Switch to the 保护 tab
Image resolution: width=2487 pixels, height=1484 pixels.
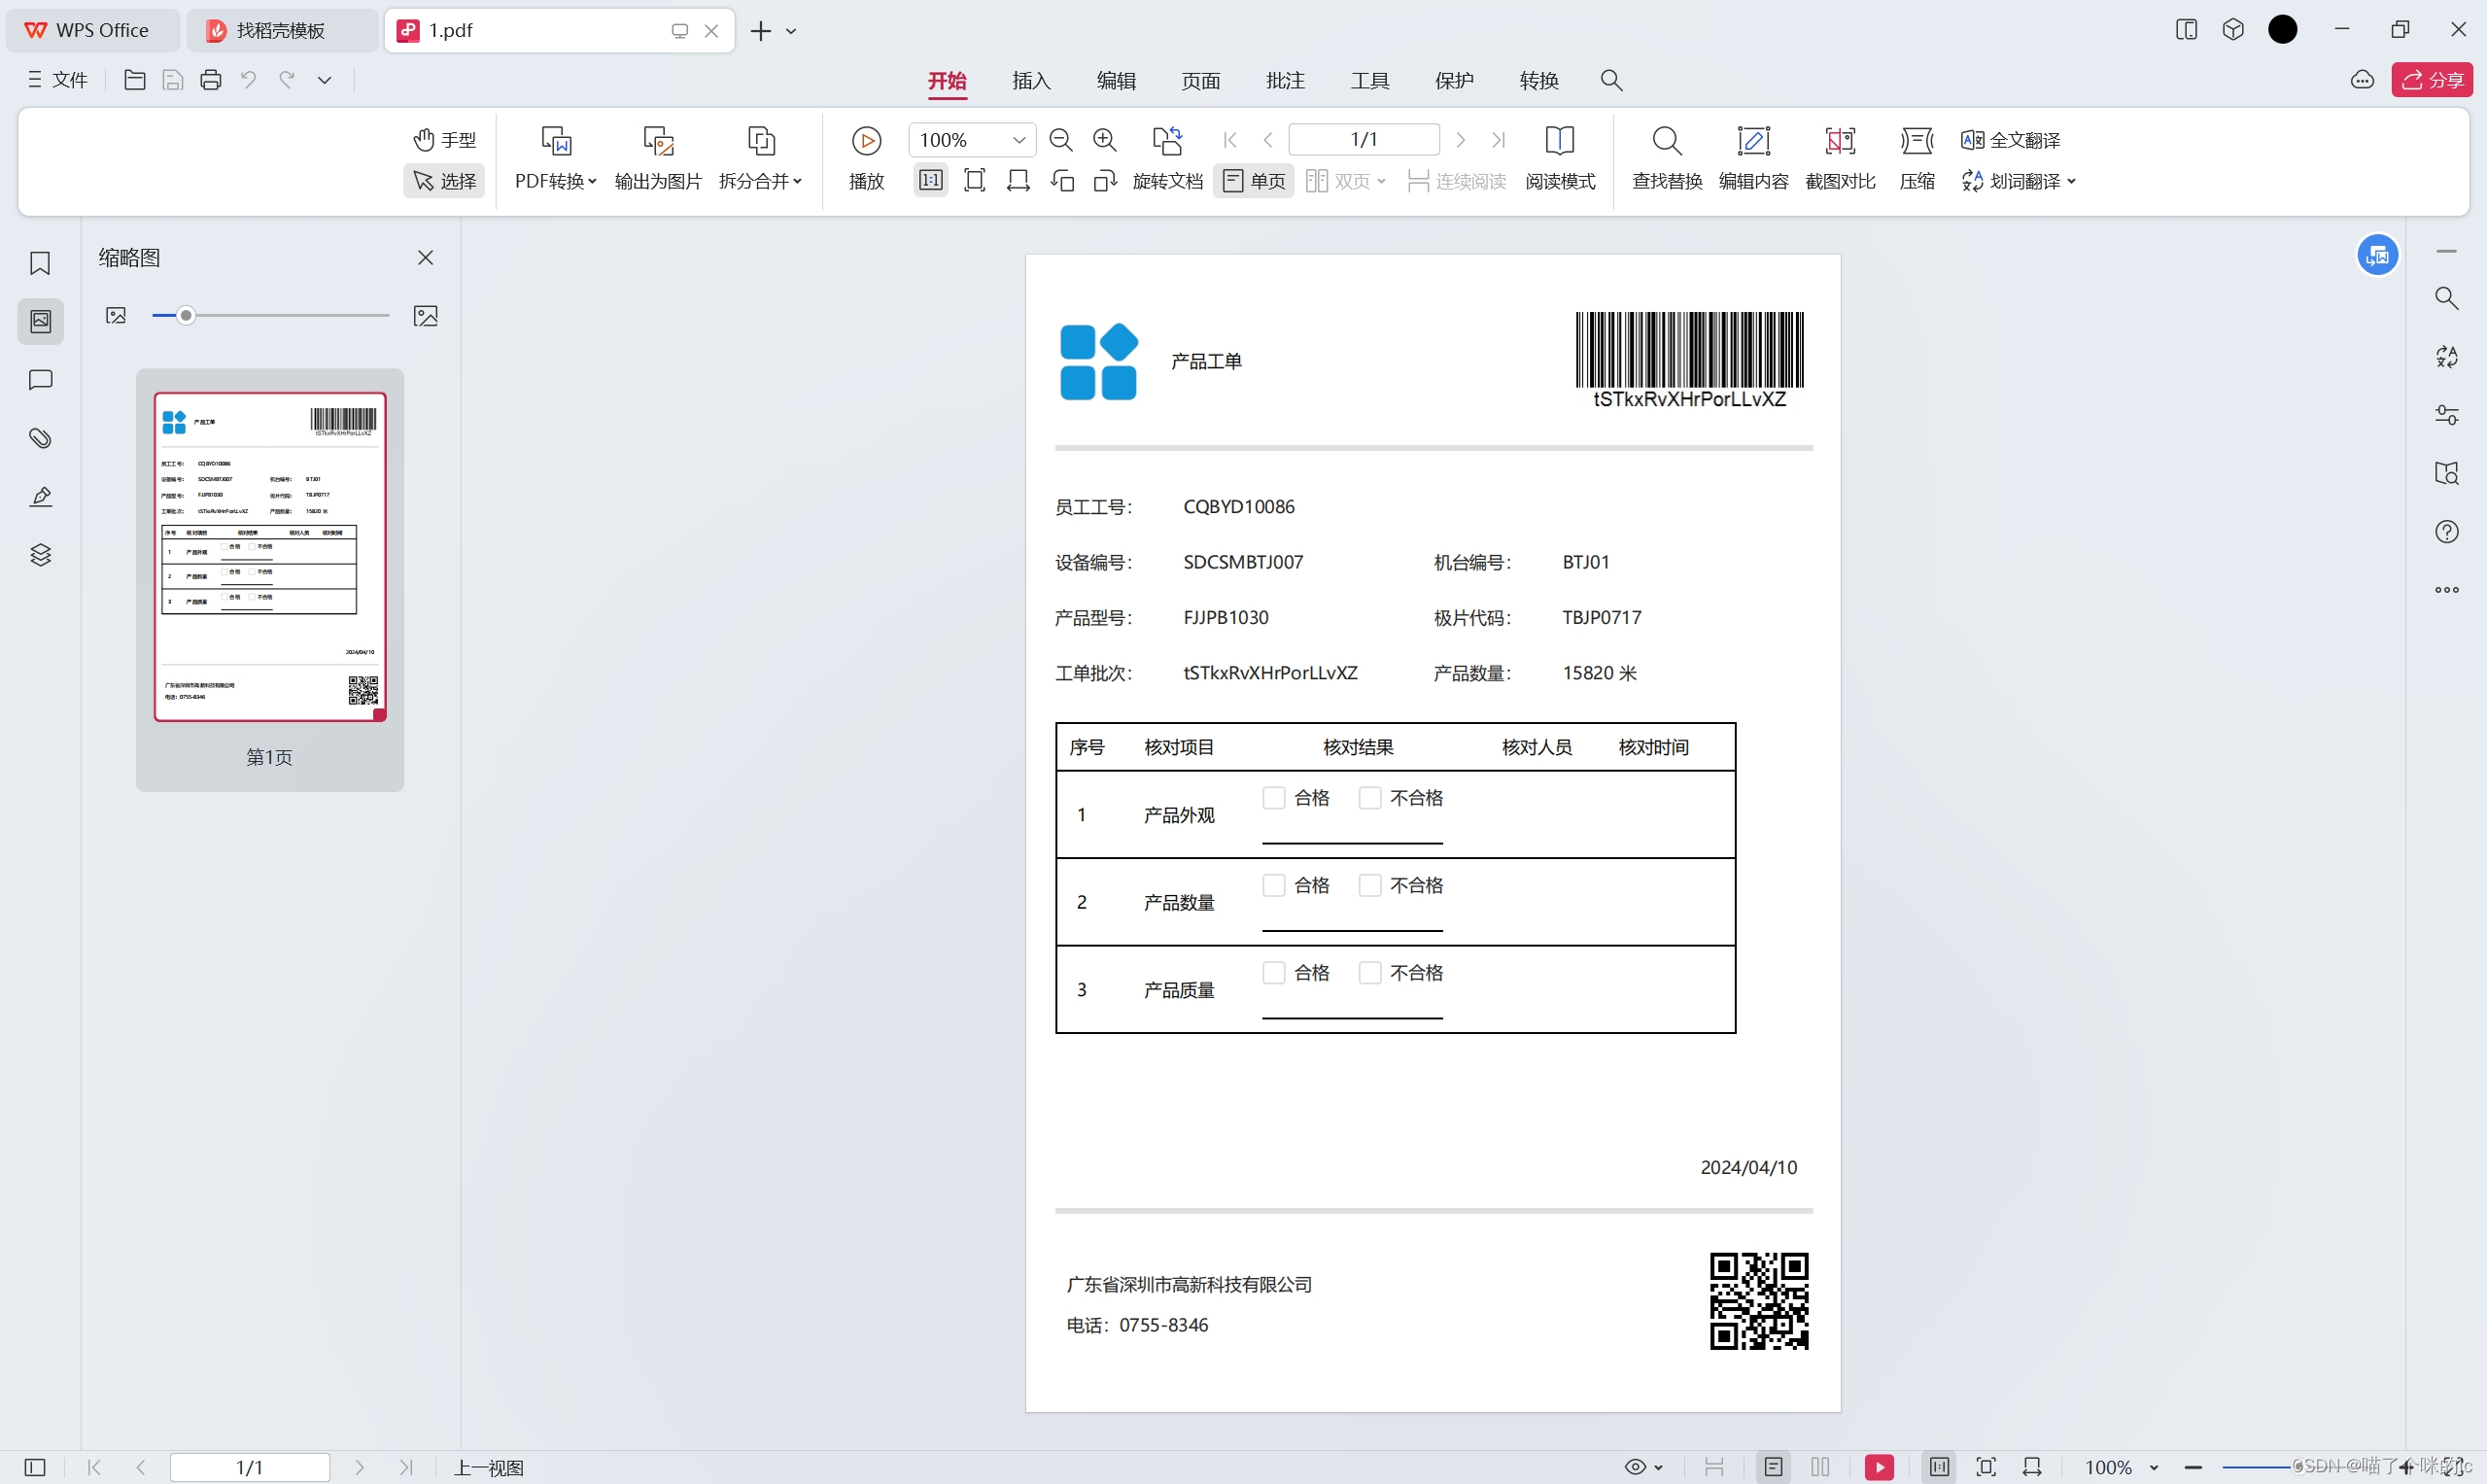point(1454,81)
